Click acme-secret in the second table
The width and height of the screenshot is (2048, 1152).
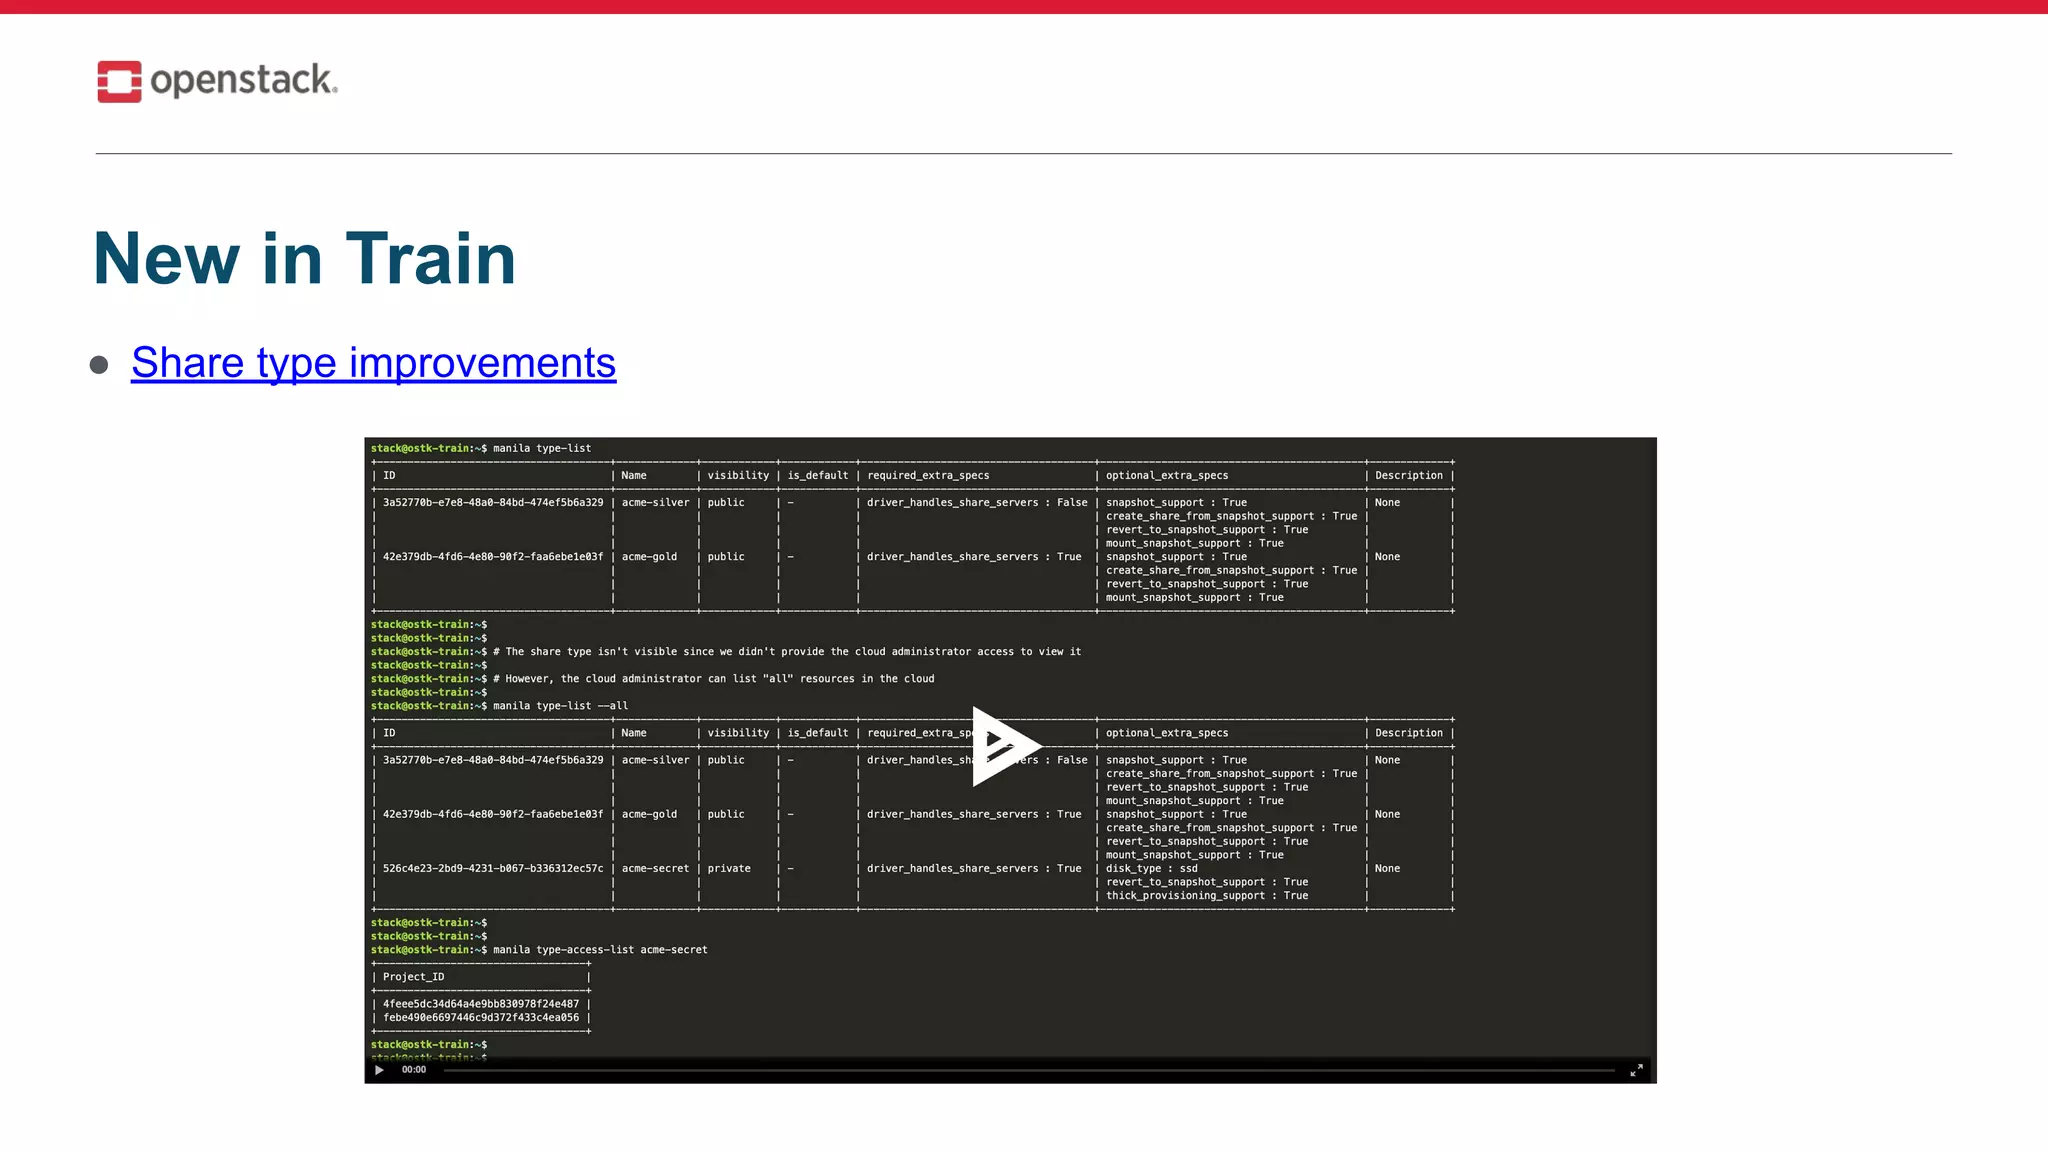(655, 869)
